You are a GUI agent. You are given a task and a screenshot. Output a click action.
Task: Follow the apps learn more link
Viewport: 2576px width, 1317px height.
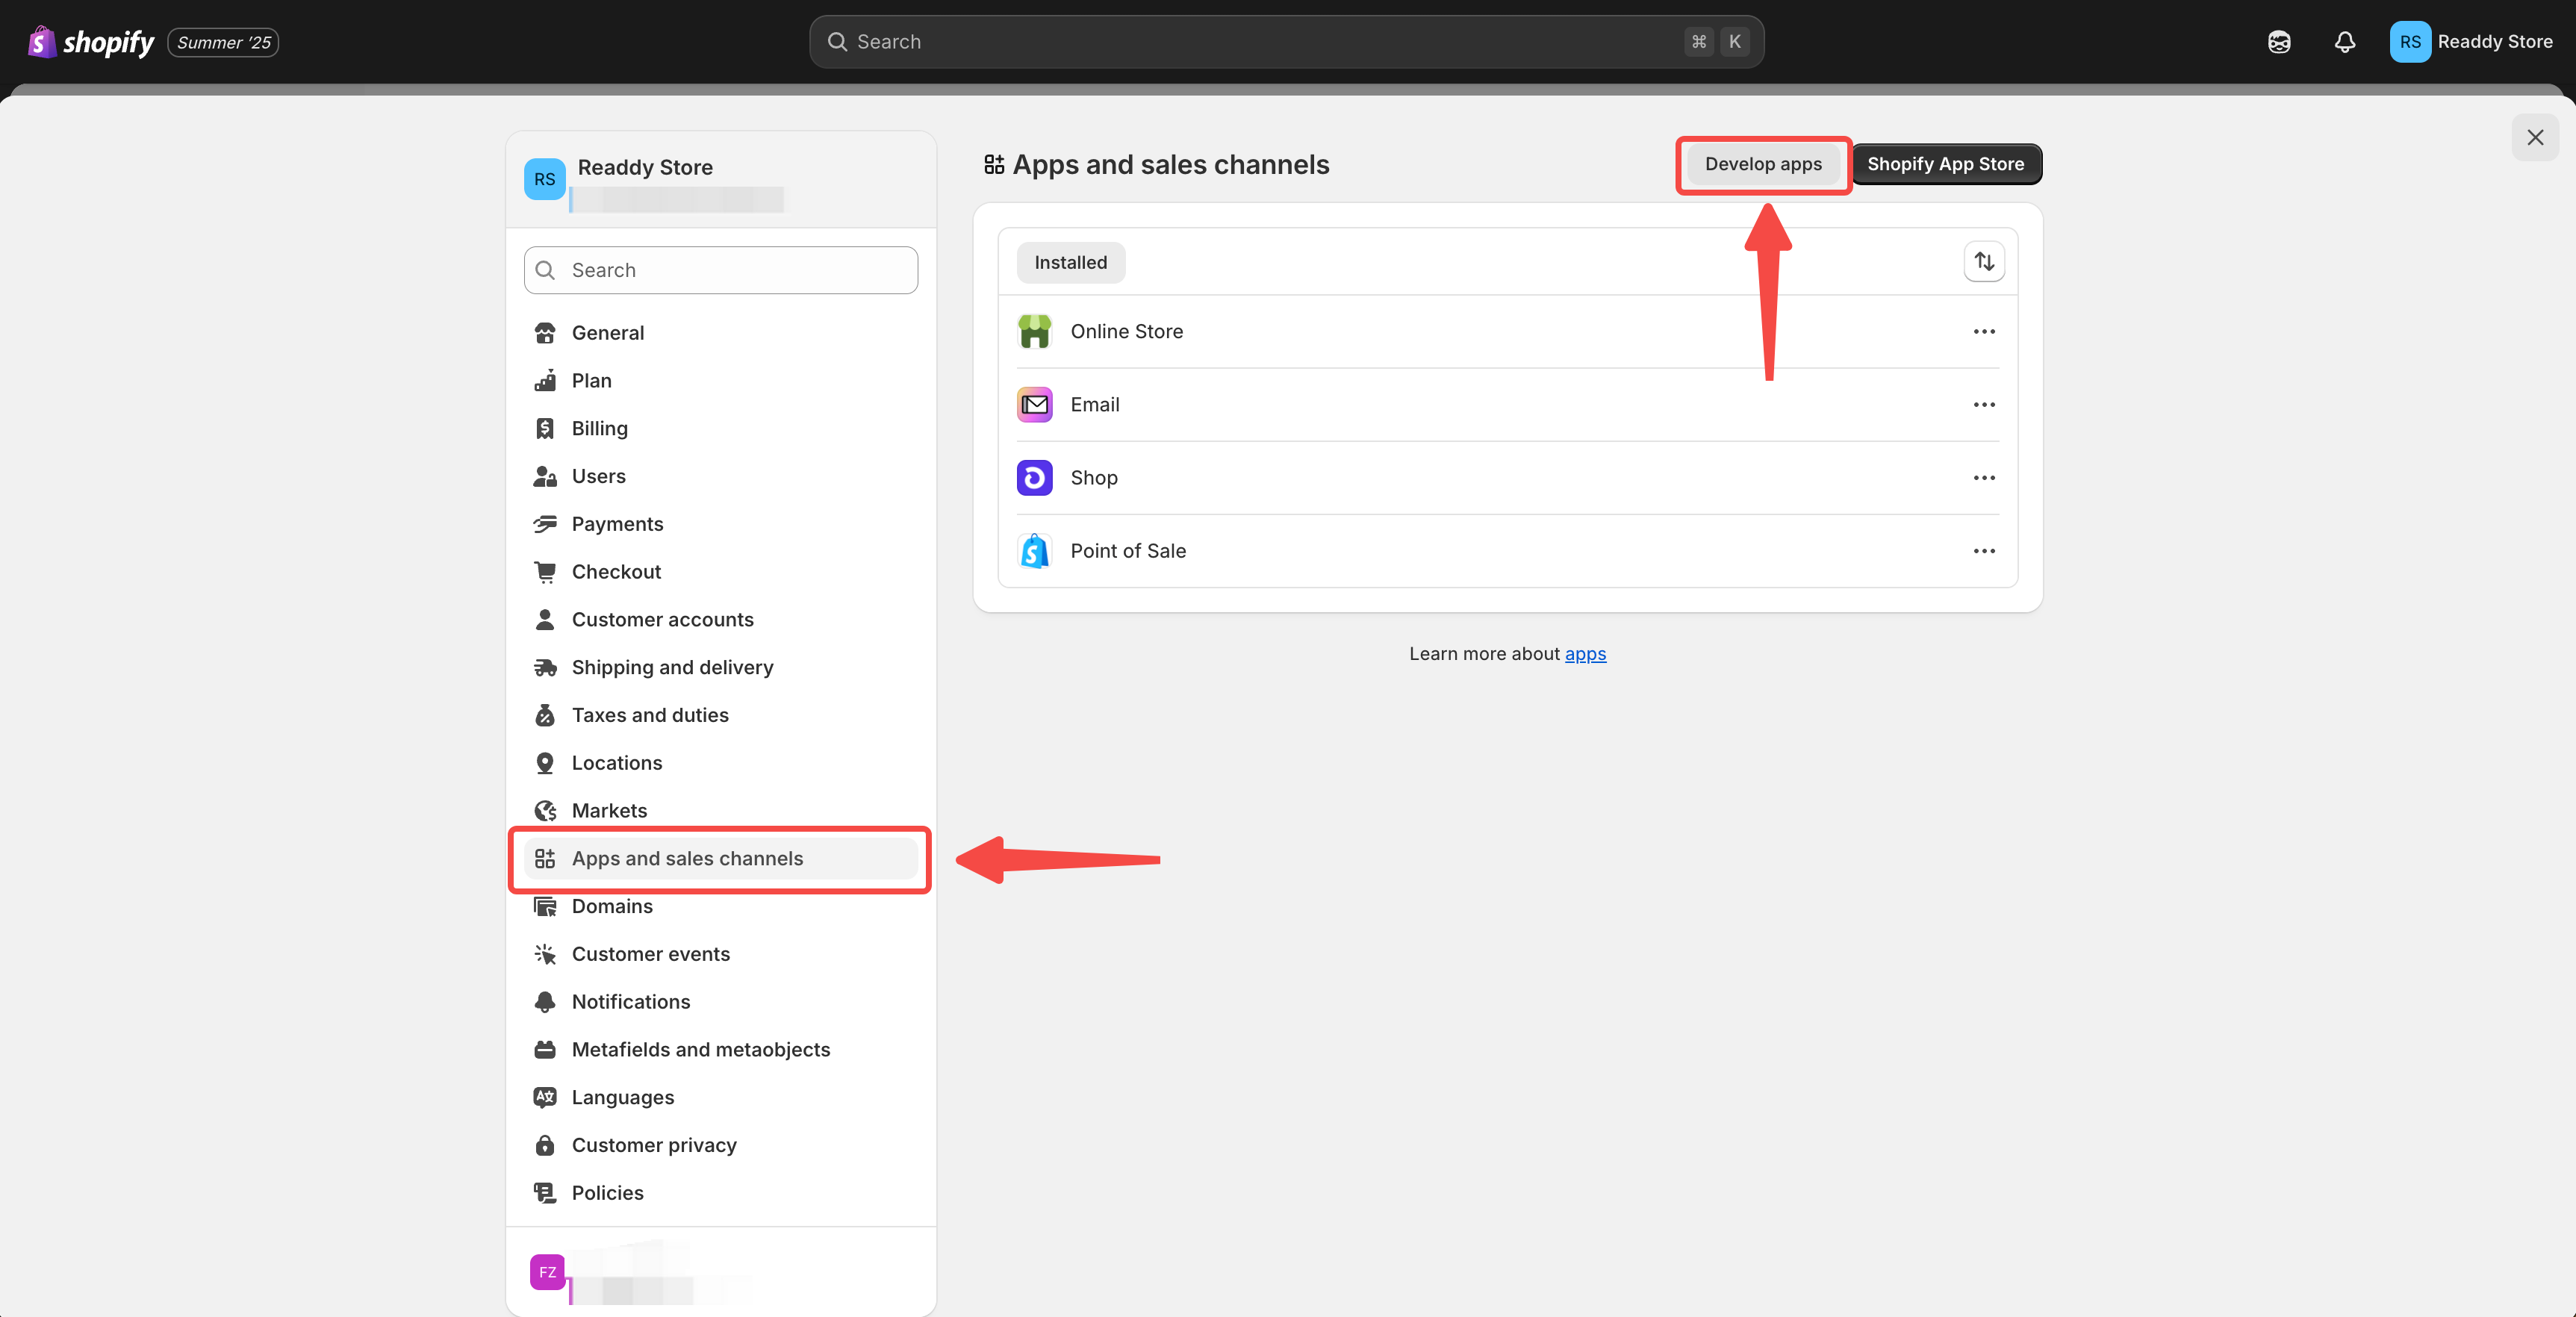coord(1585,654)
